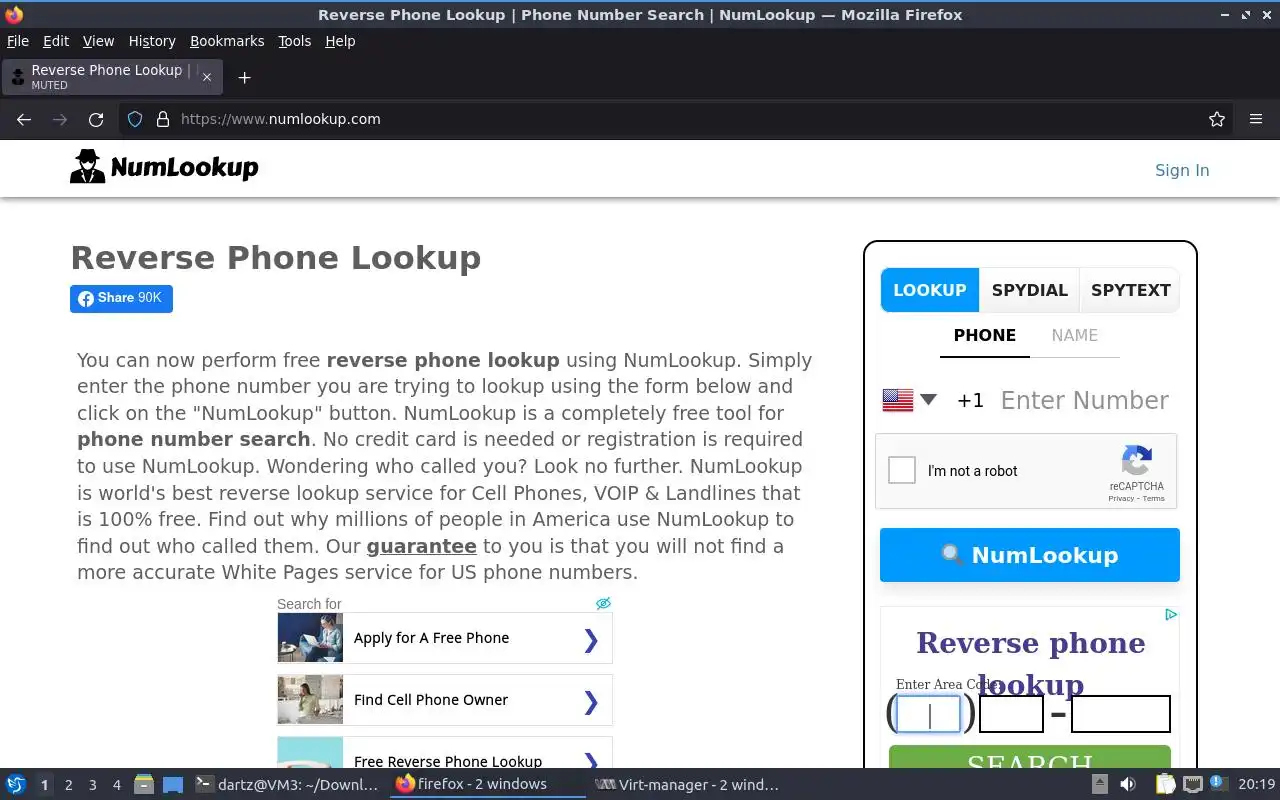This screenshot has height=800, width=1280.
Task: Switch to the NAME sub-tab
Action: tap(1075, 336)
